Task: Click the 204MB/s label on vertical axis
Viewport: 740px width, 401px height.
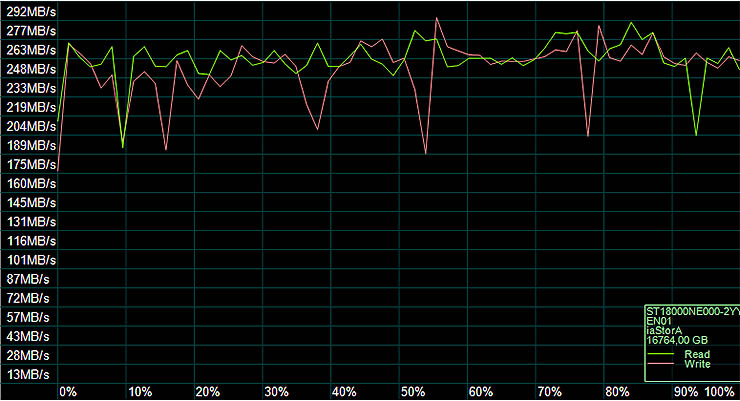Action: [x=28, y=127]
